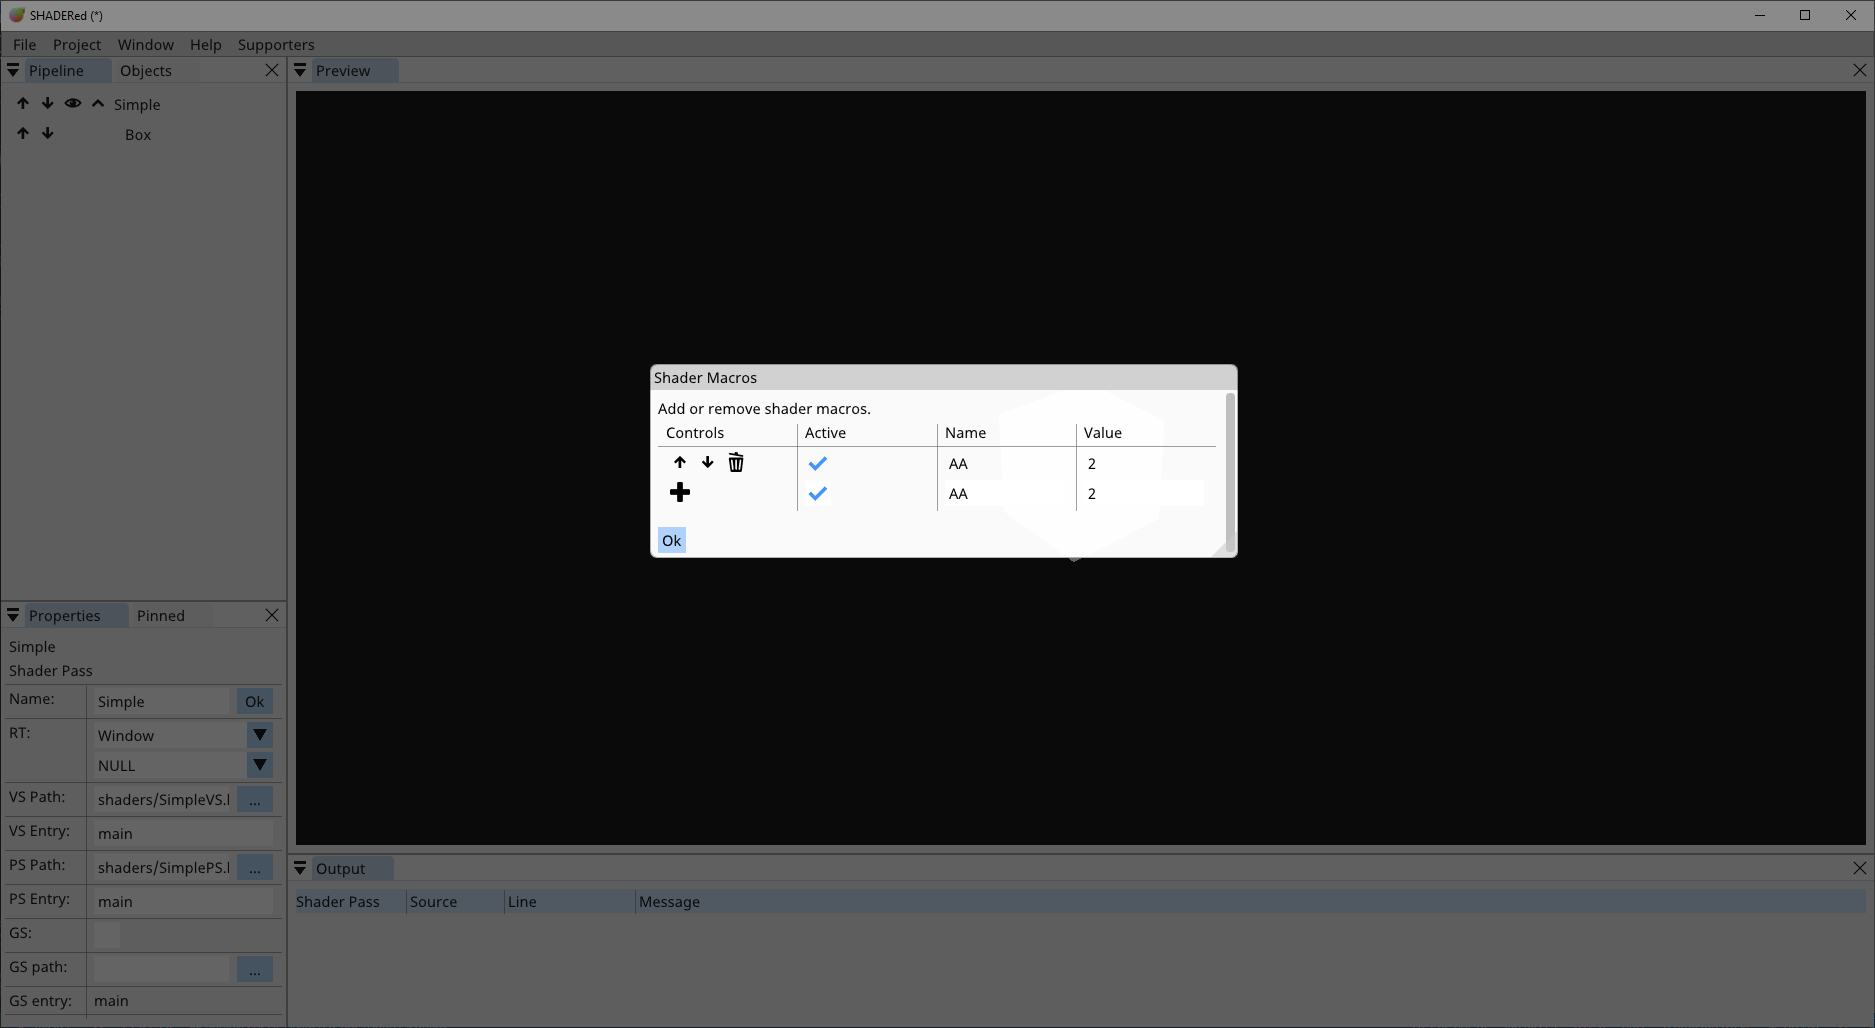Move first AA macro down
Image resolution: width=1875 pixels, height=1028 pixels.
(x=708, y=462)
